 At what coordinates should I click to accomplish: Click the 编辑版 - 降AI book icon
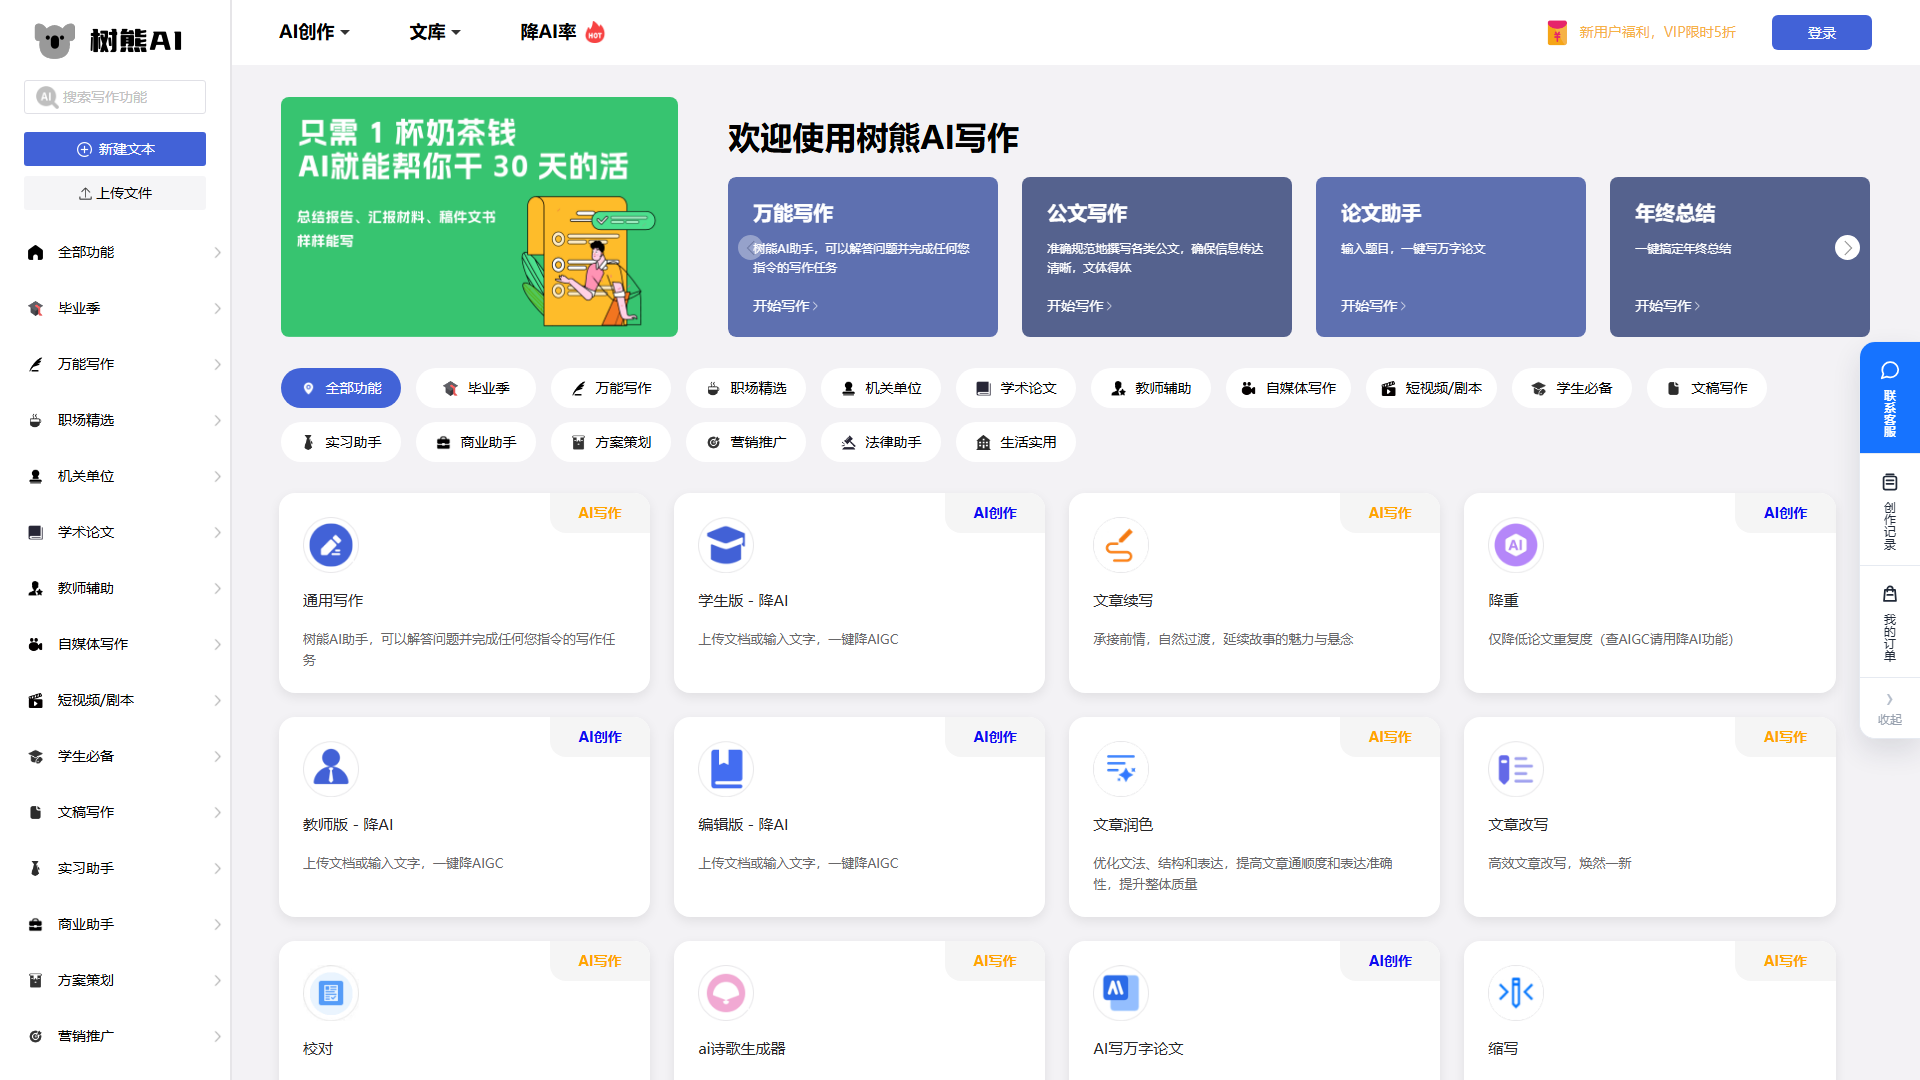click(726, 769)
